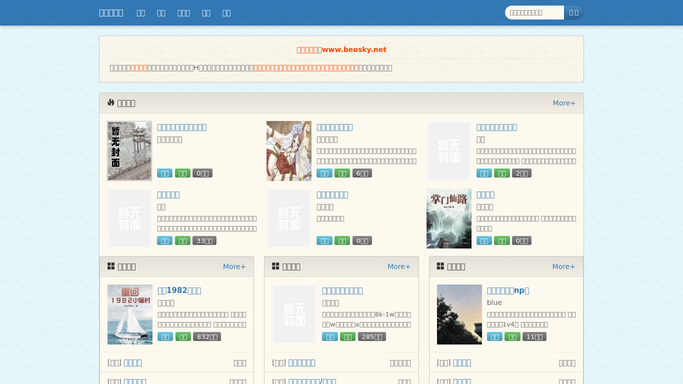Click the flame icon beside the first section heading
Viewport: 683px width, 384px height.
point(111,102)
